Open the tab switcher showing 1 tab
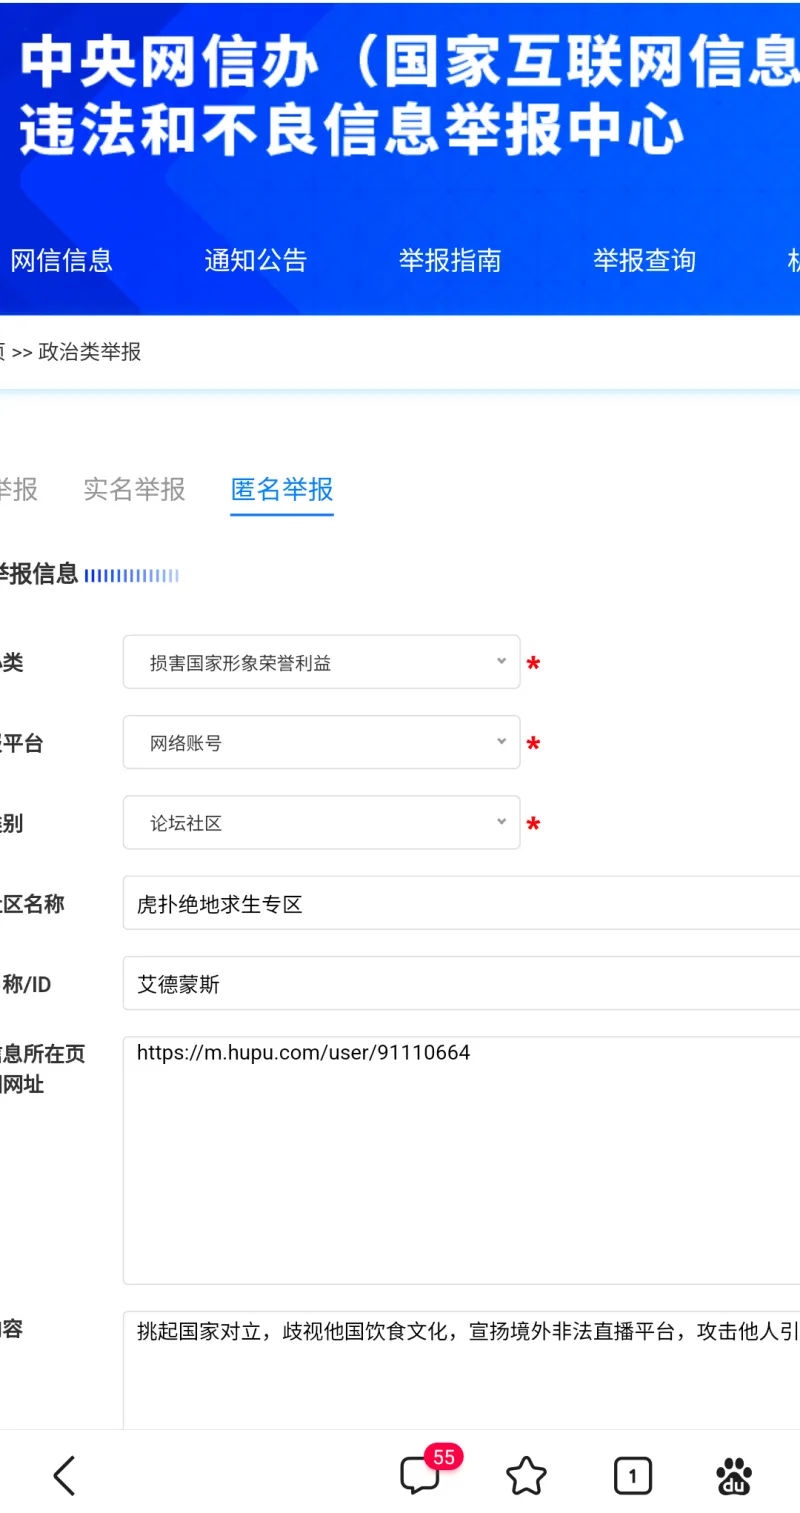 coord(632,1475)
